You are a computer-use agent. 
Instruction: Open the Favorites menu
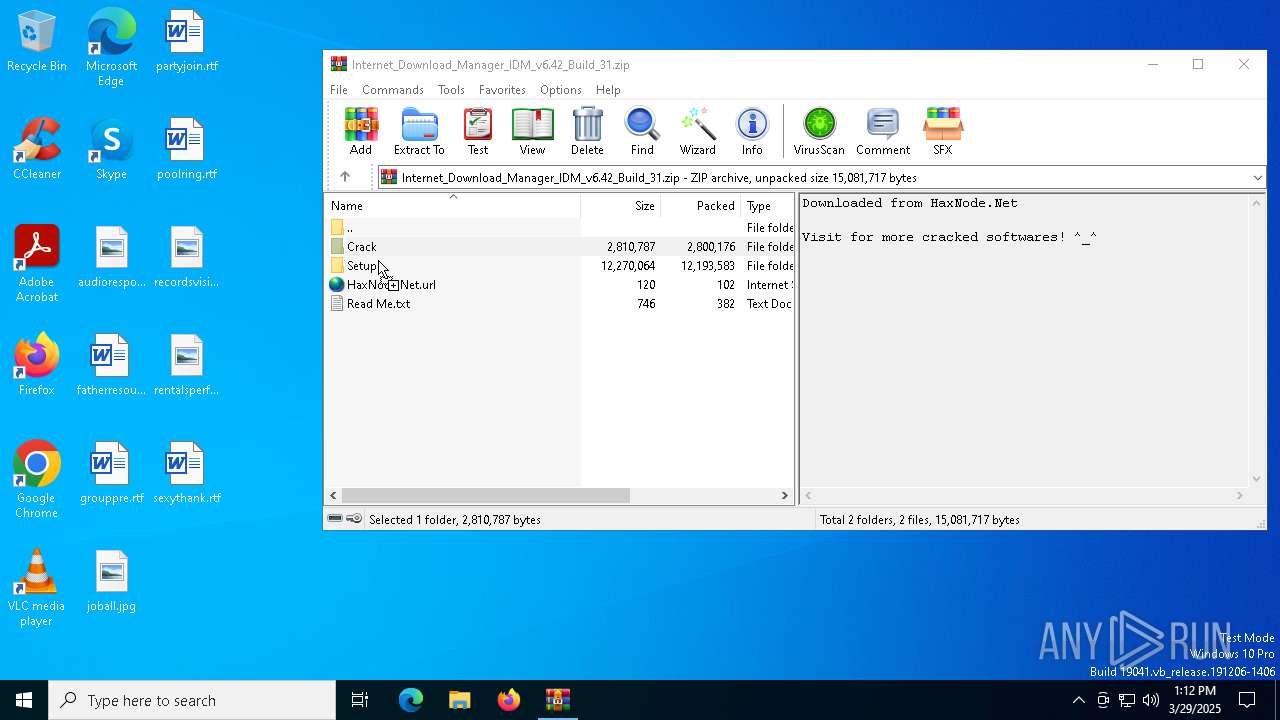[x=502, y=90]
